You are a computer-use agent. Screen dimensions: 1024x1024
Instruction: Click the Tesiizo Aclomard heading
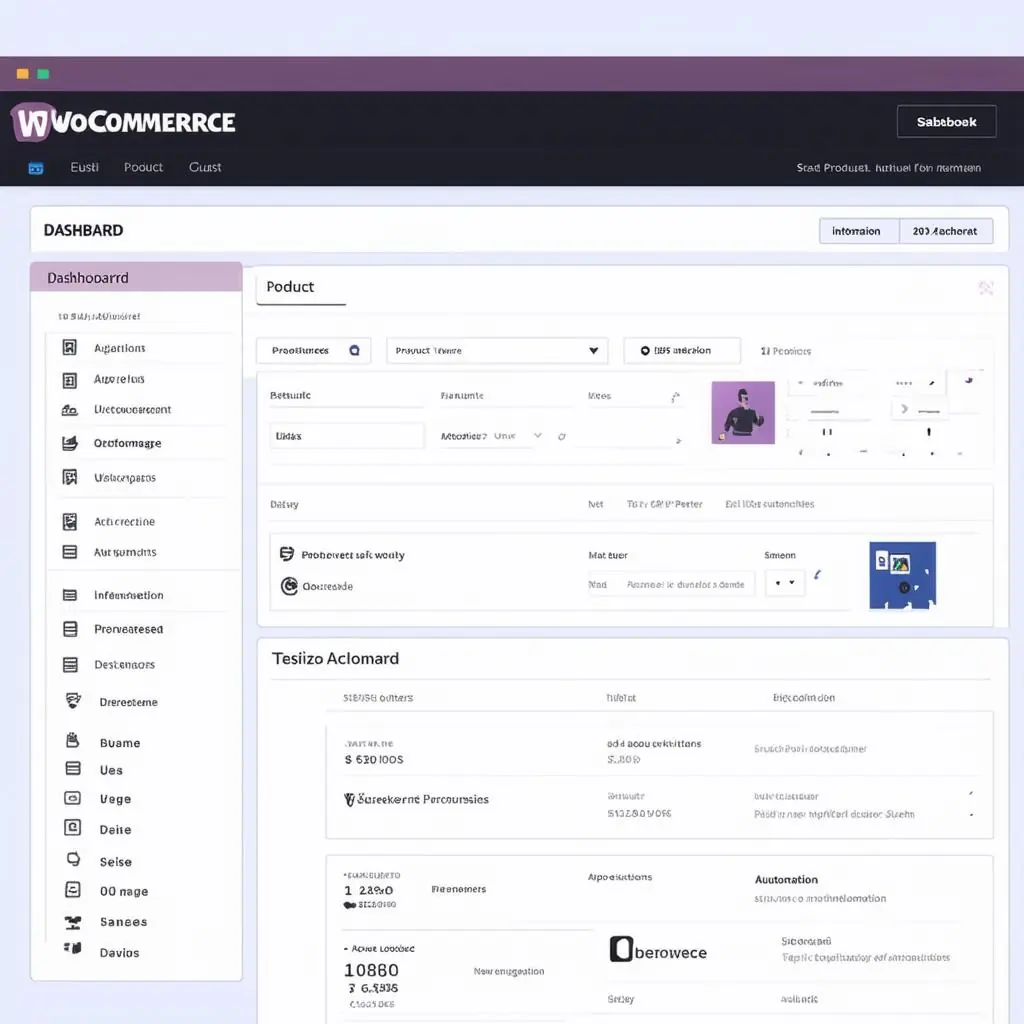[x=335, y=658]
